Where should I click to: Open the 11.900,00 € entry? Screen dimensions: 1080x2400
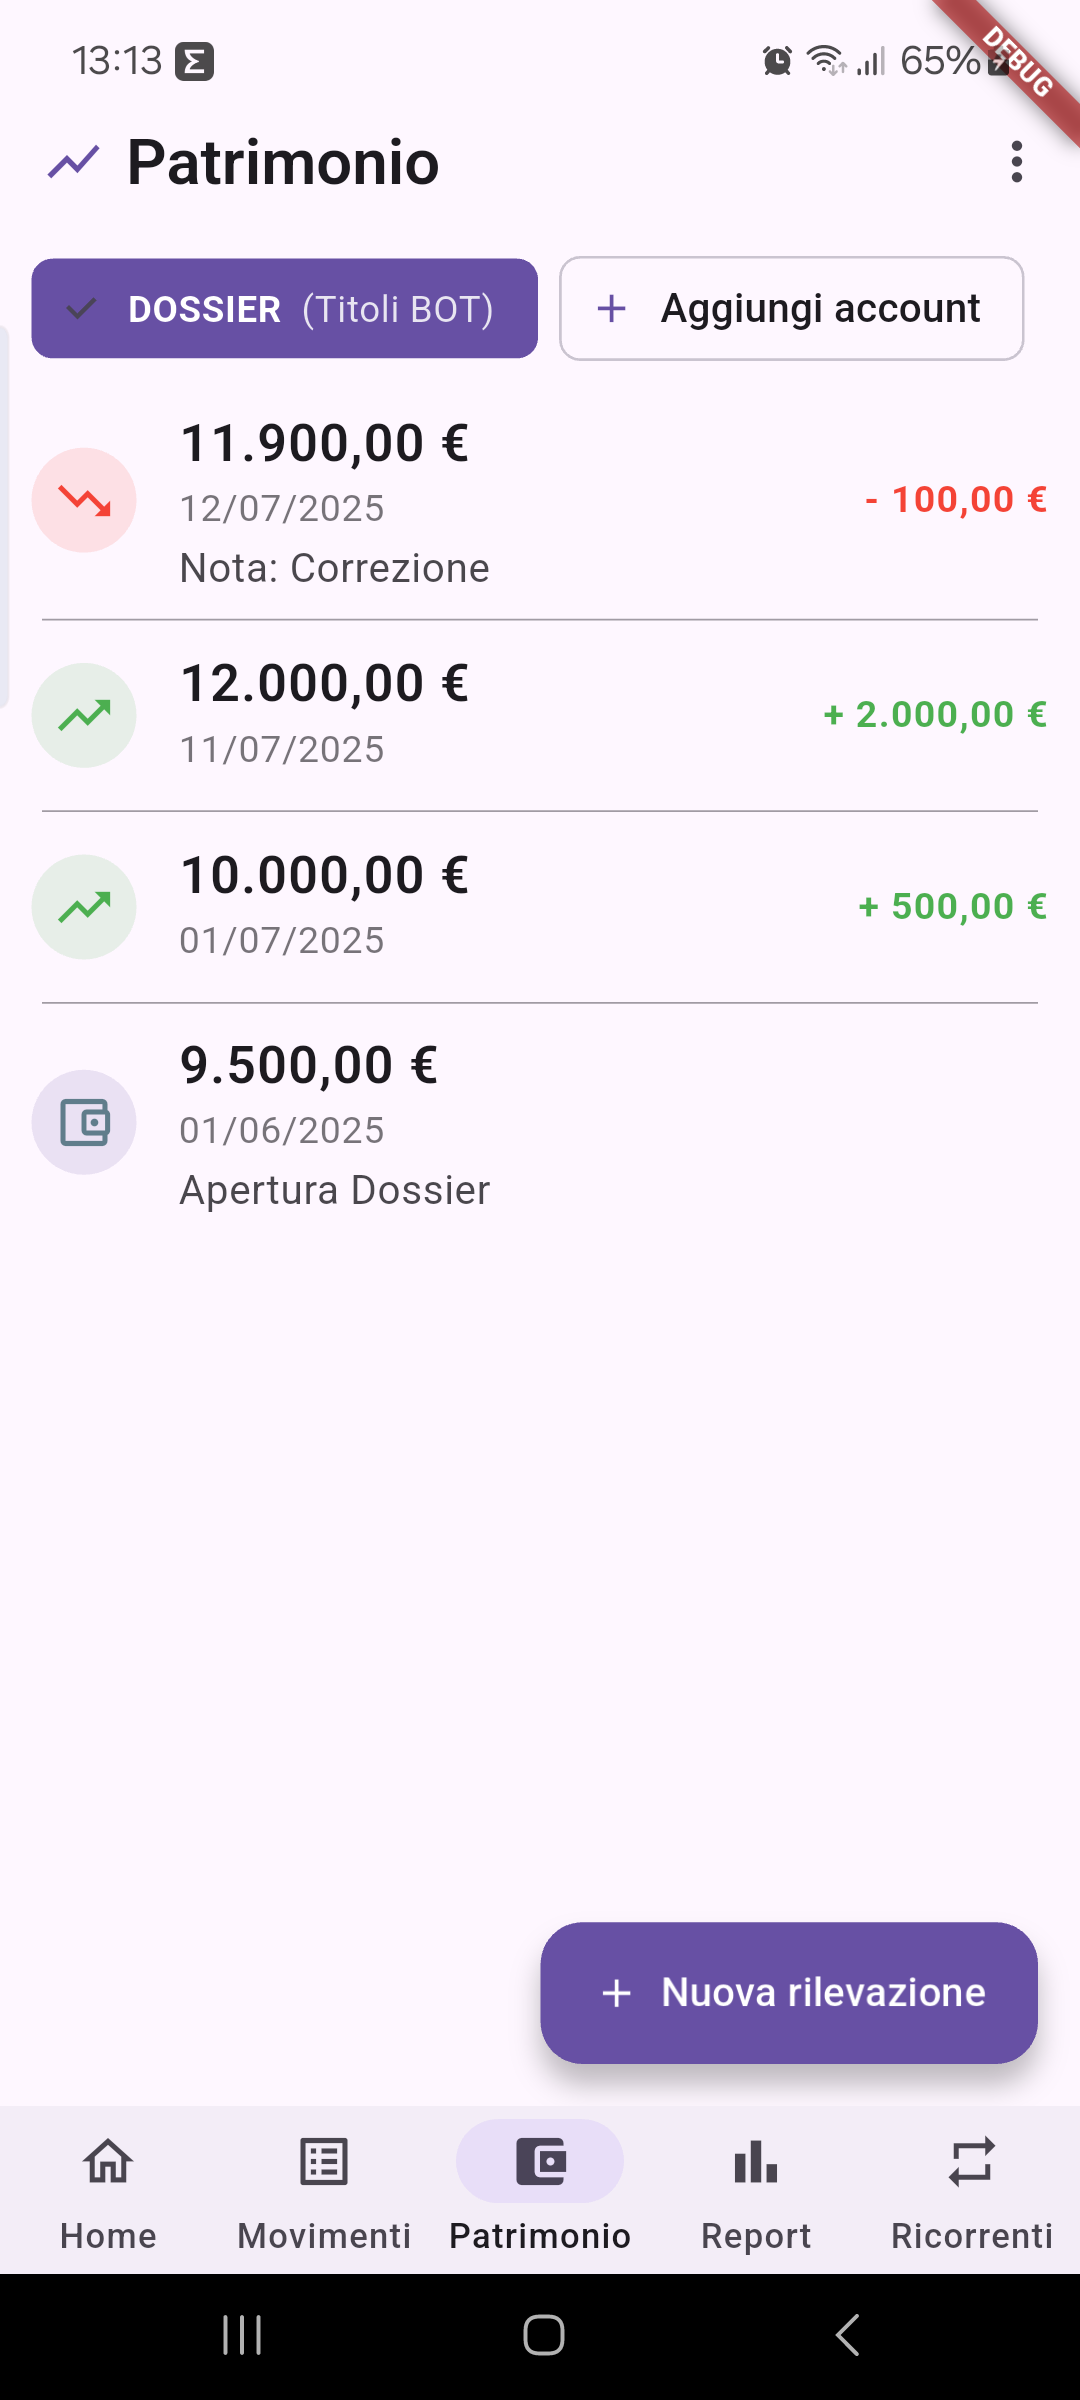(540, 502)
